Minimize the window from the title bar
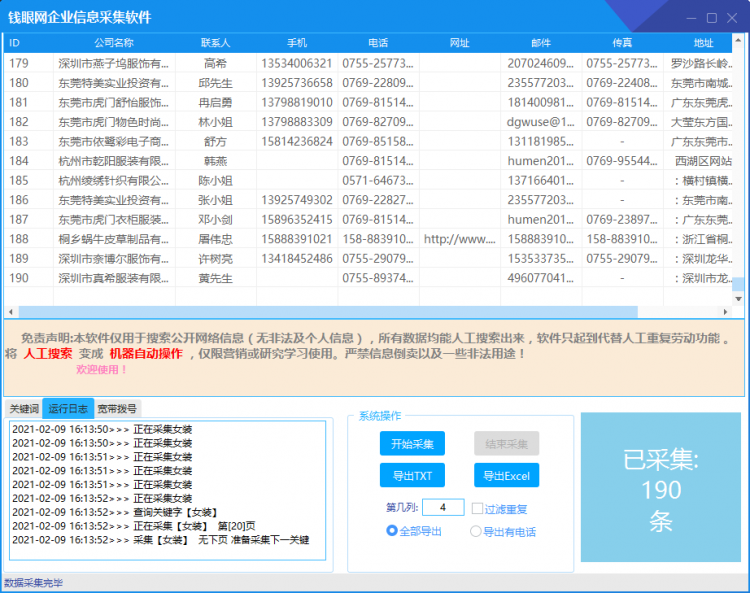 click(x=690, y=18)
